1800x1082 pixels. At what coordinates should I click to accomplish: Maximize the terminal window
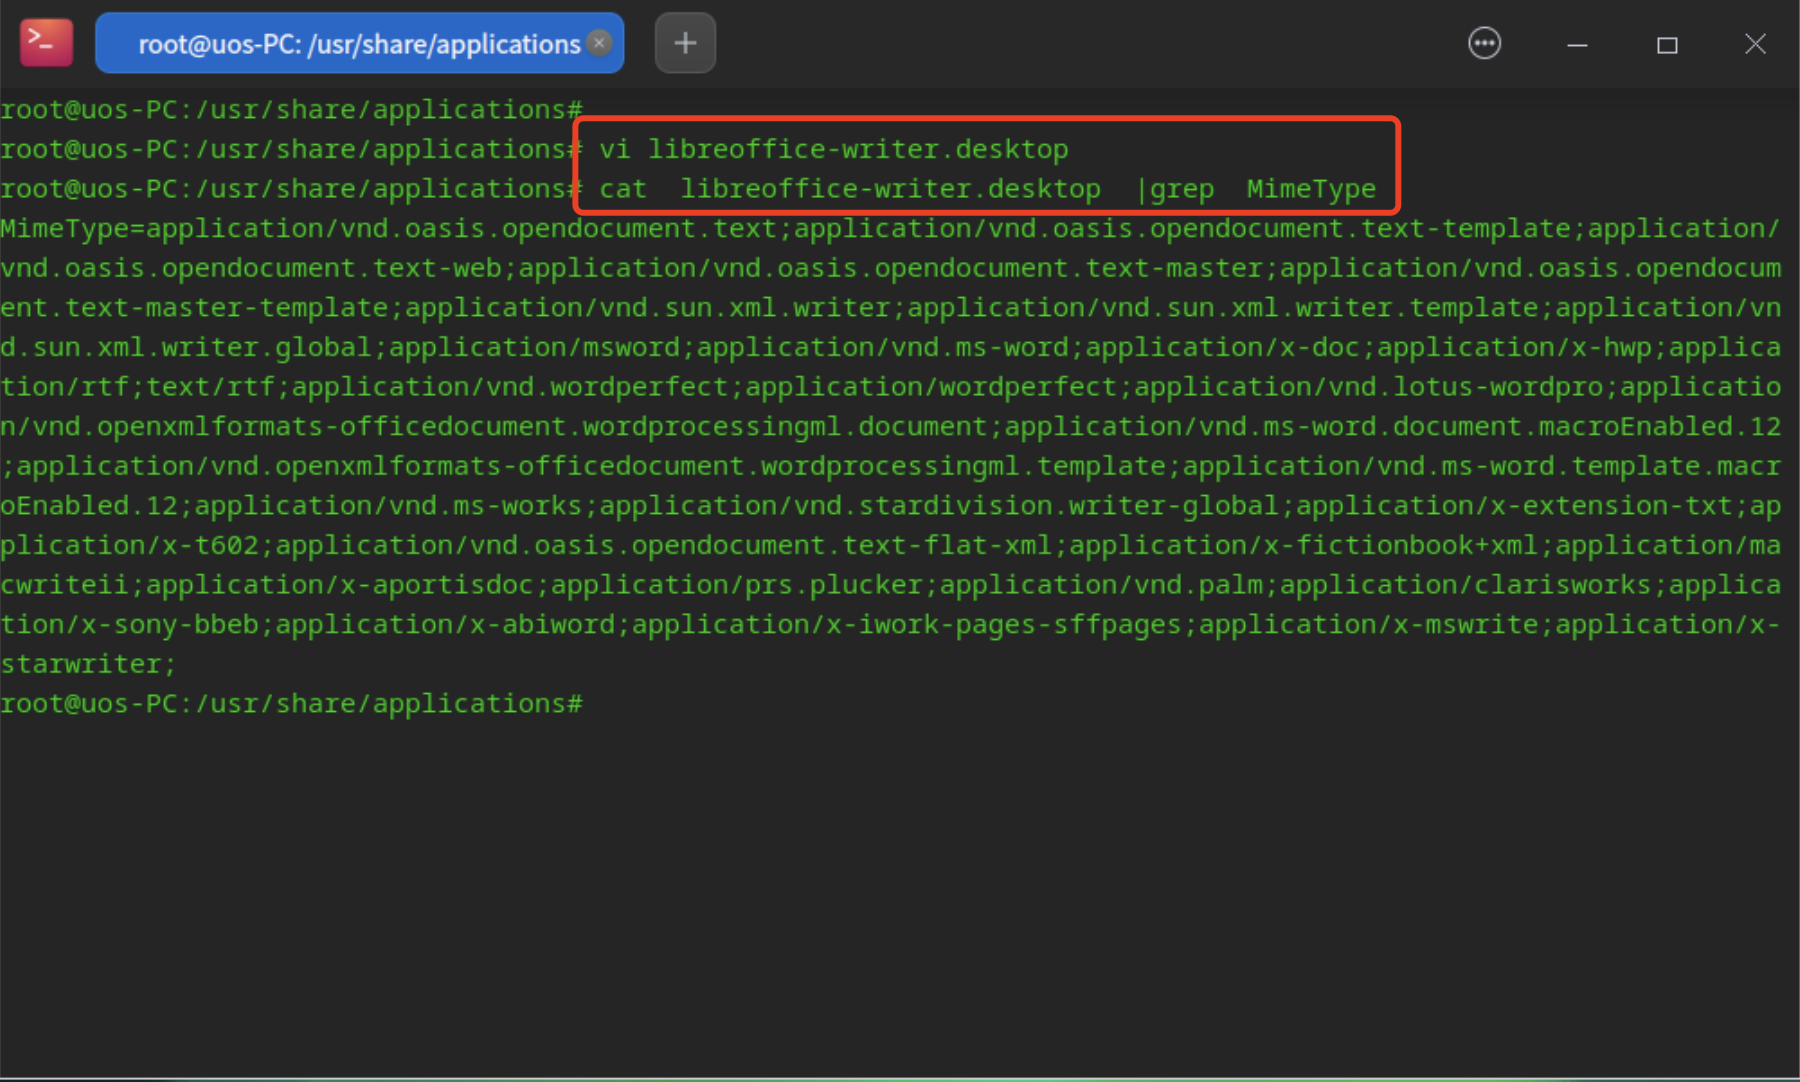[1667, 45]
